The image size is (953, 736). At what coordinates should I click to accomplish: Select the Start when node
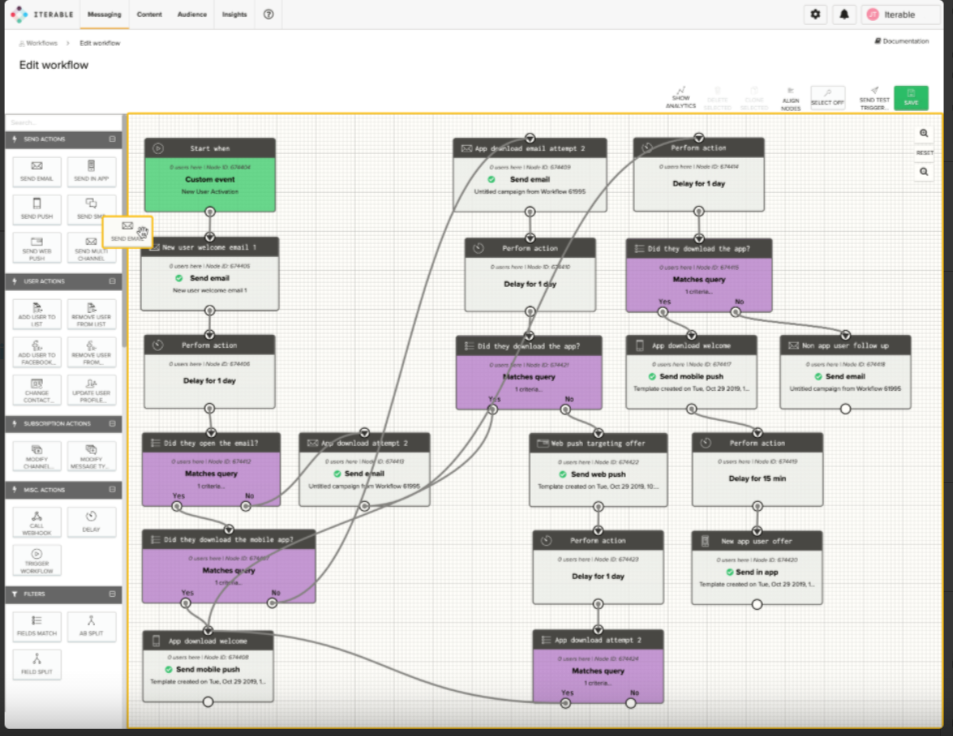[x=210, y=175]
